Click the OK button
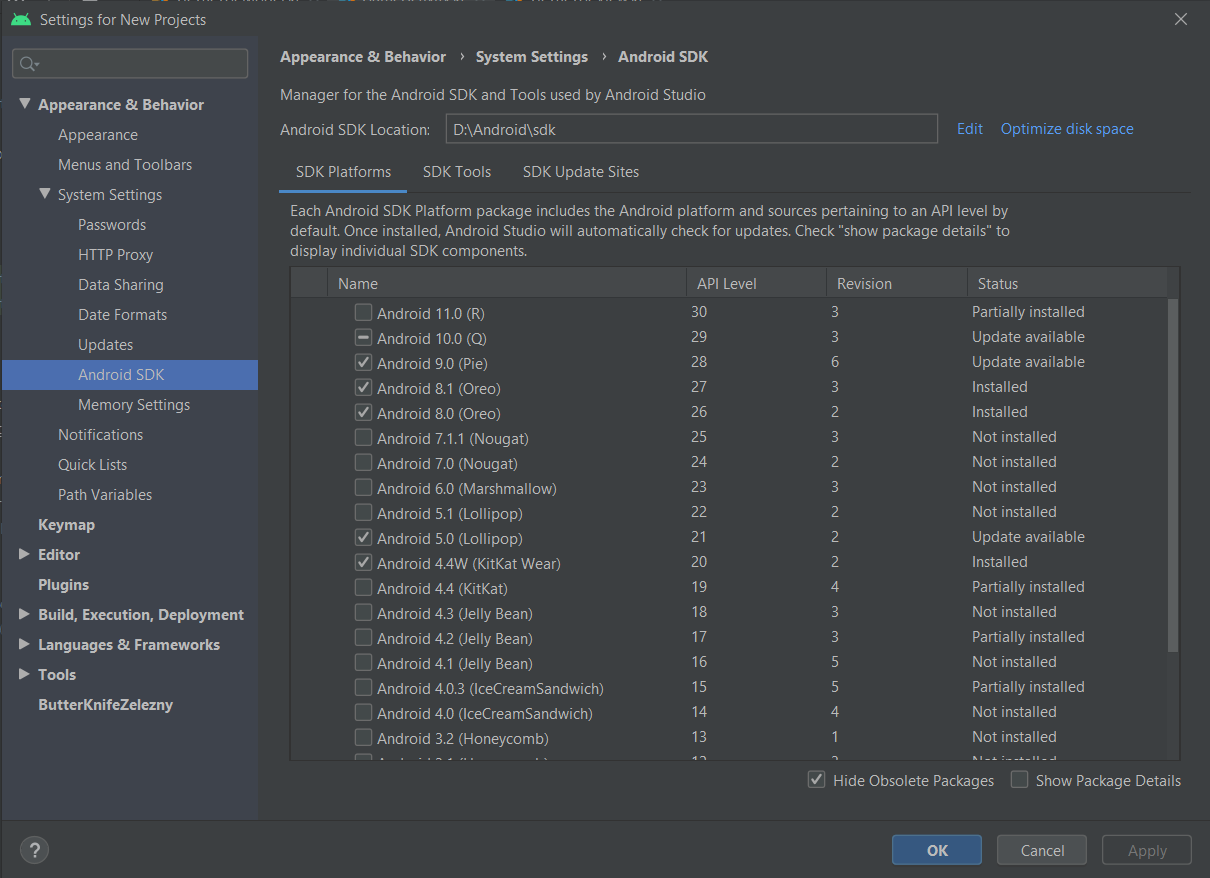The width and height of the screenshot is (1210, 878). [x=937, y=850]
